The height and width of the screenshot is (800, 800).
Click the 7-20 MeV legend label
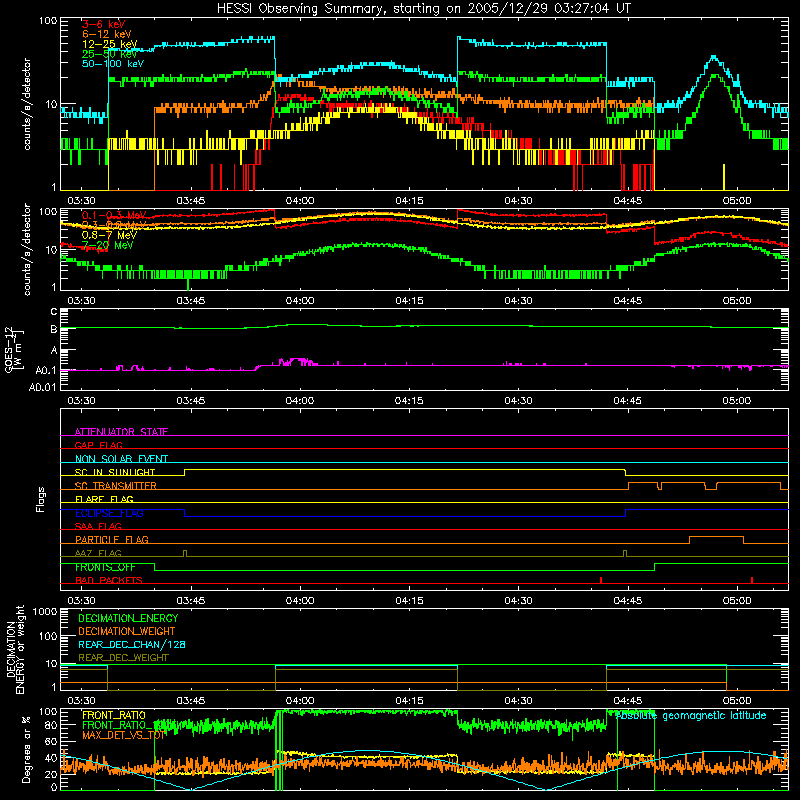(108, 245)
